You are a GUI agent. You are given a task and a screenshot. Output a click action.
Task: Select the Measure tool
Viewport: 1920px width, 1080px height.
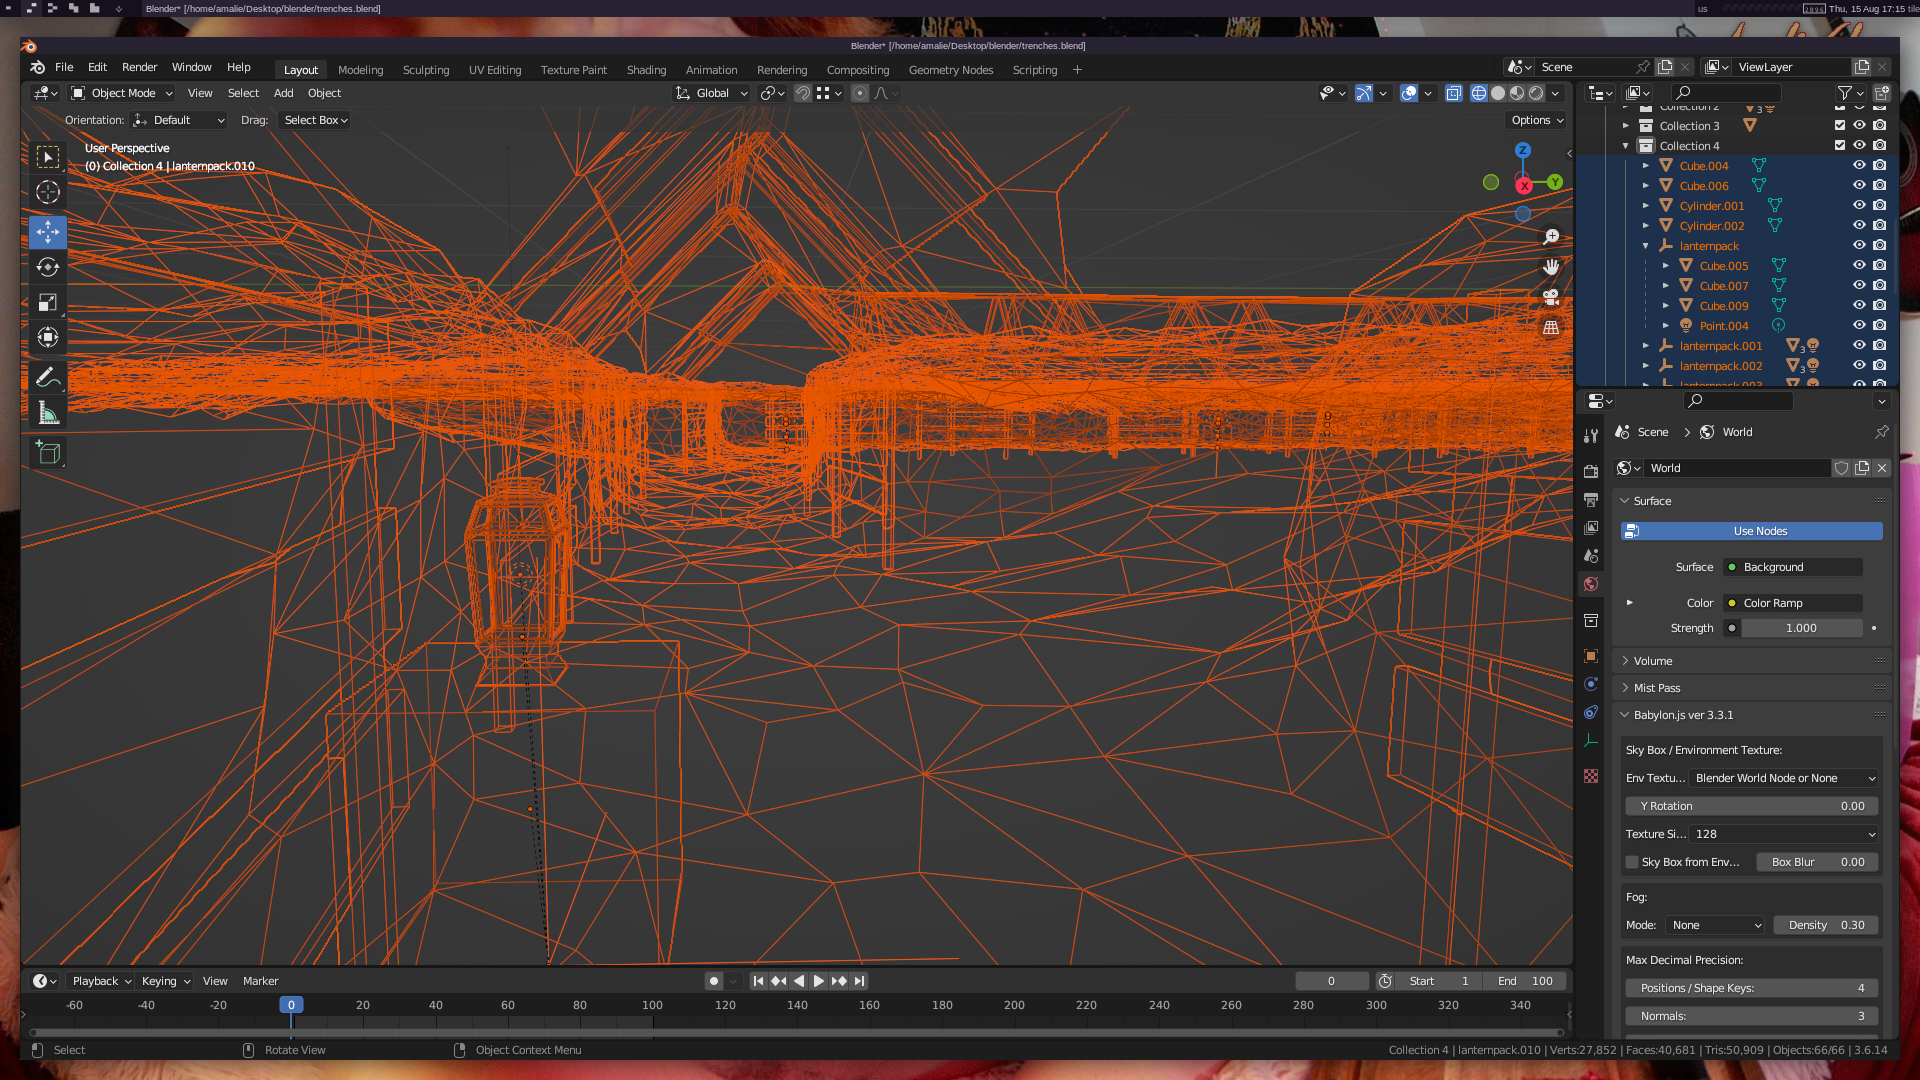pos(47,412)
